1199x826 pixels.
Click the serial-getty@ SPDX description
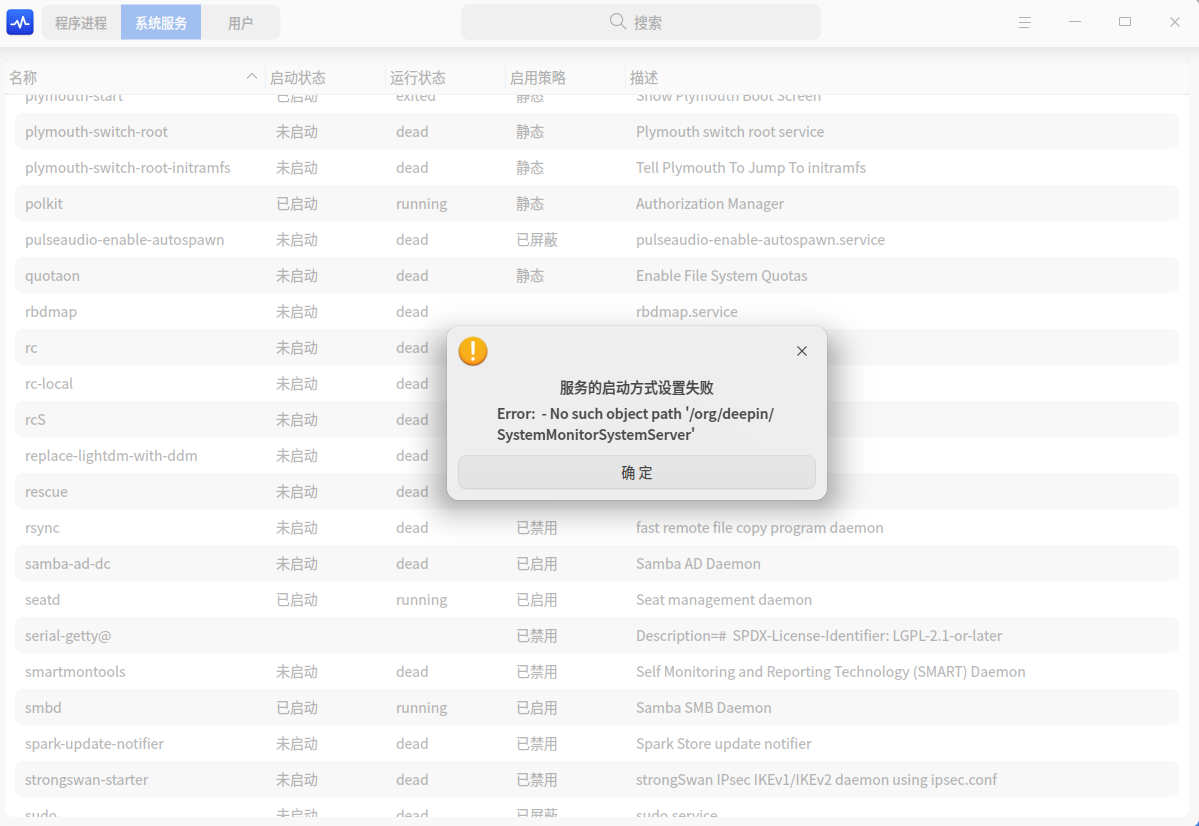(x=819, y=636)
